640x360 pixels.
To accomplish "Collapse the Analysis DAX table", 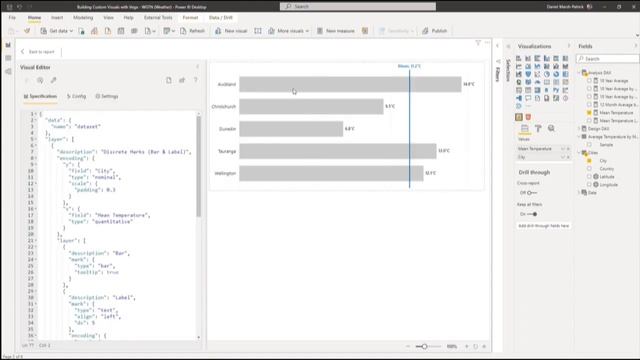I will [580, 73].
